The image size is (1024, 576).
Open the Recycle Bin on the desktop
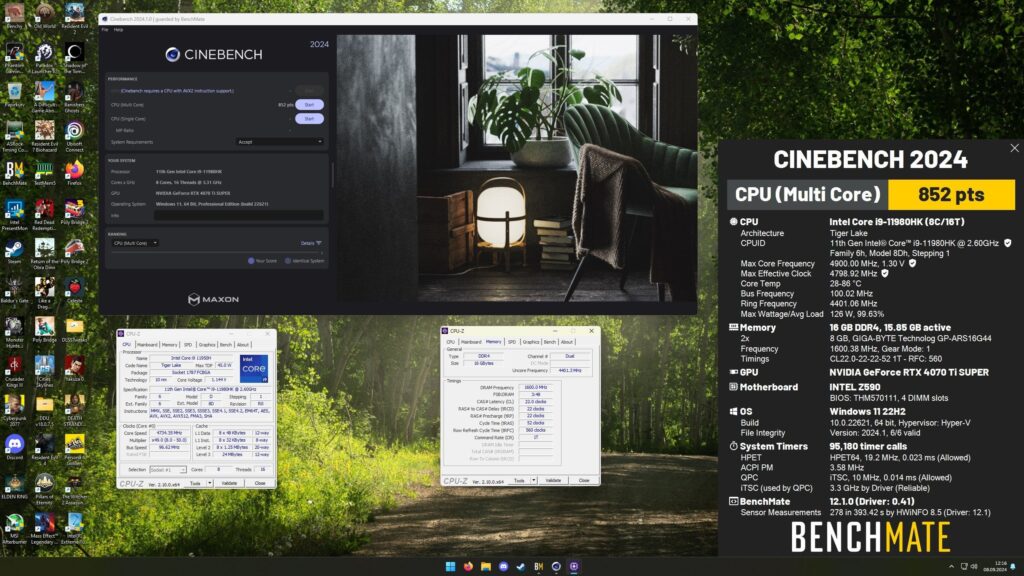coord(14,95)
